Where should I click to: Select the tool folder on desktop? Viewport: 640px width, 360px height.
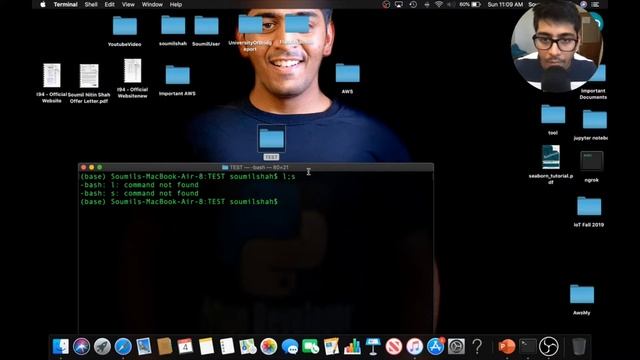tap(553, 114)
